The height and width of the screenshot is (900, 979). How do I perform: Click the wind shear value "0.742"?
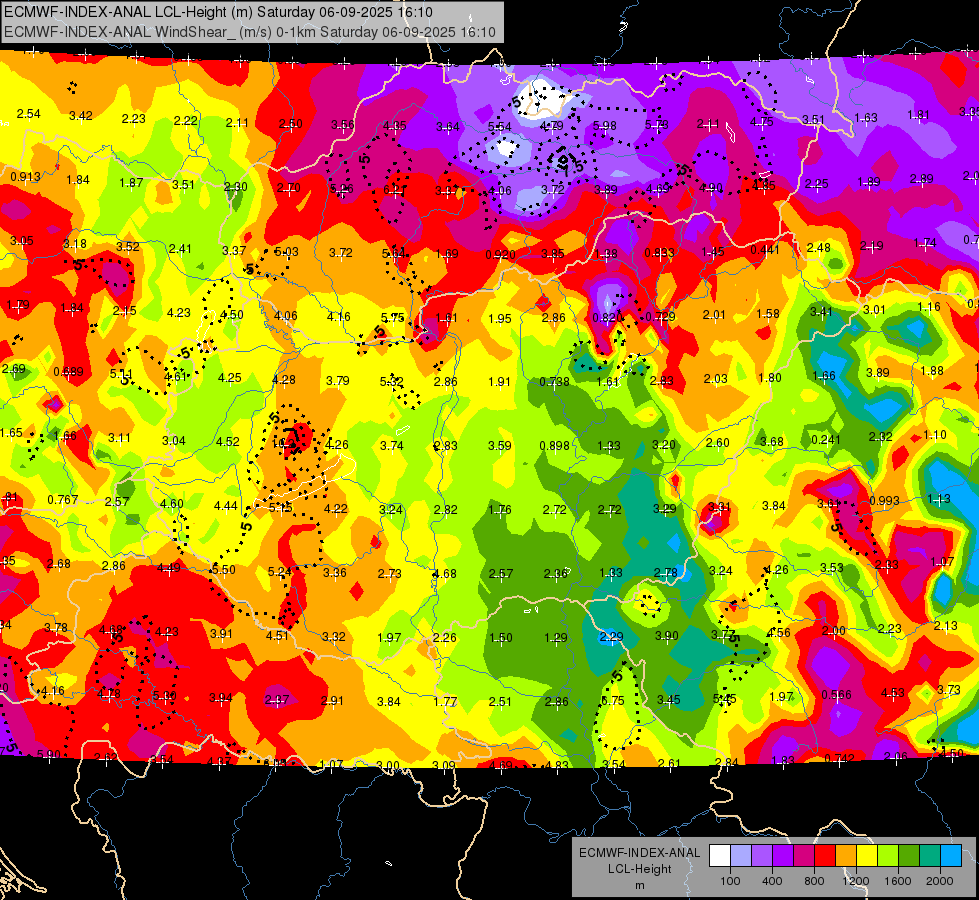tap(839, 758)
